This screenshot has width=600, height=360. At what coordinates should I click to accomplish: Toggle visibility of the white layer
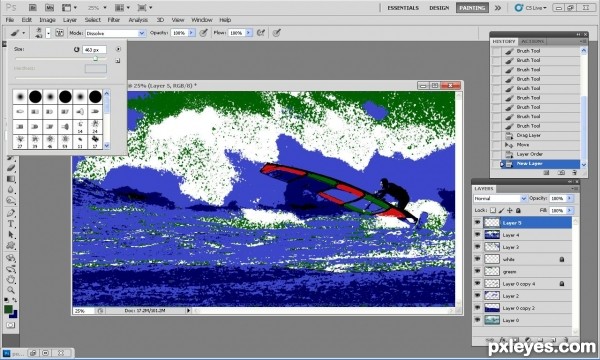point(478,259)
